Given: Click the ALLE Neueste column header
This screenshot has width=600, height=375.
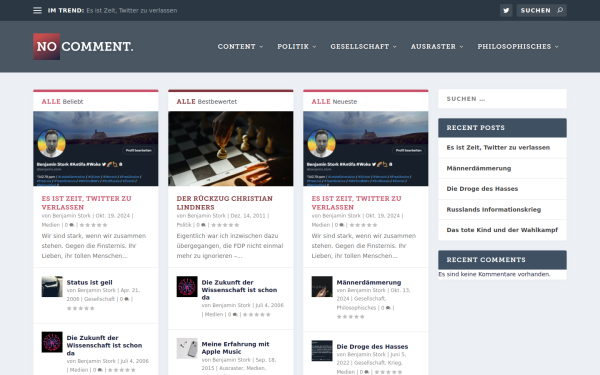Looking at the screenshot, I should pos(334,101).
